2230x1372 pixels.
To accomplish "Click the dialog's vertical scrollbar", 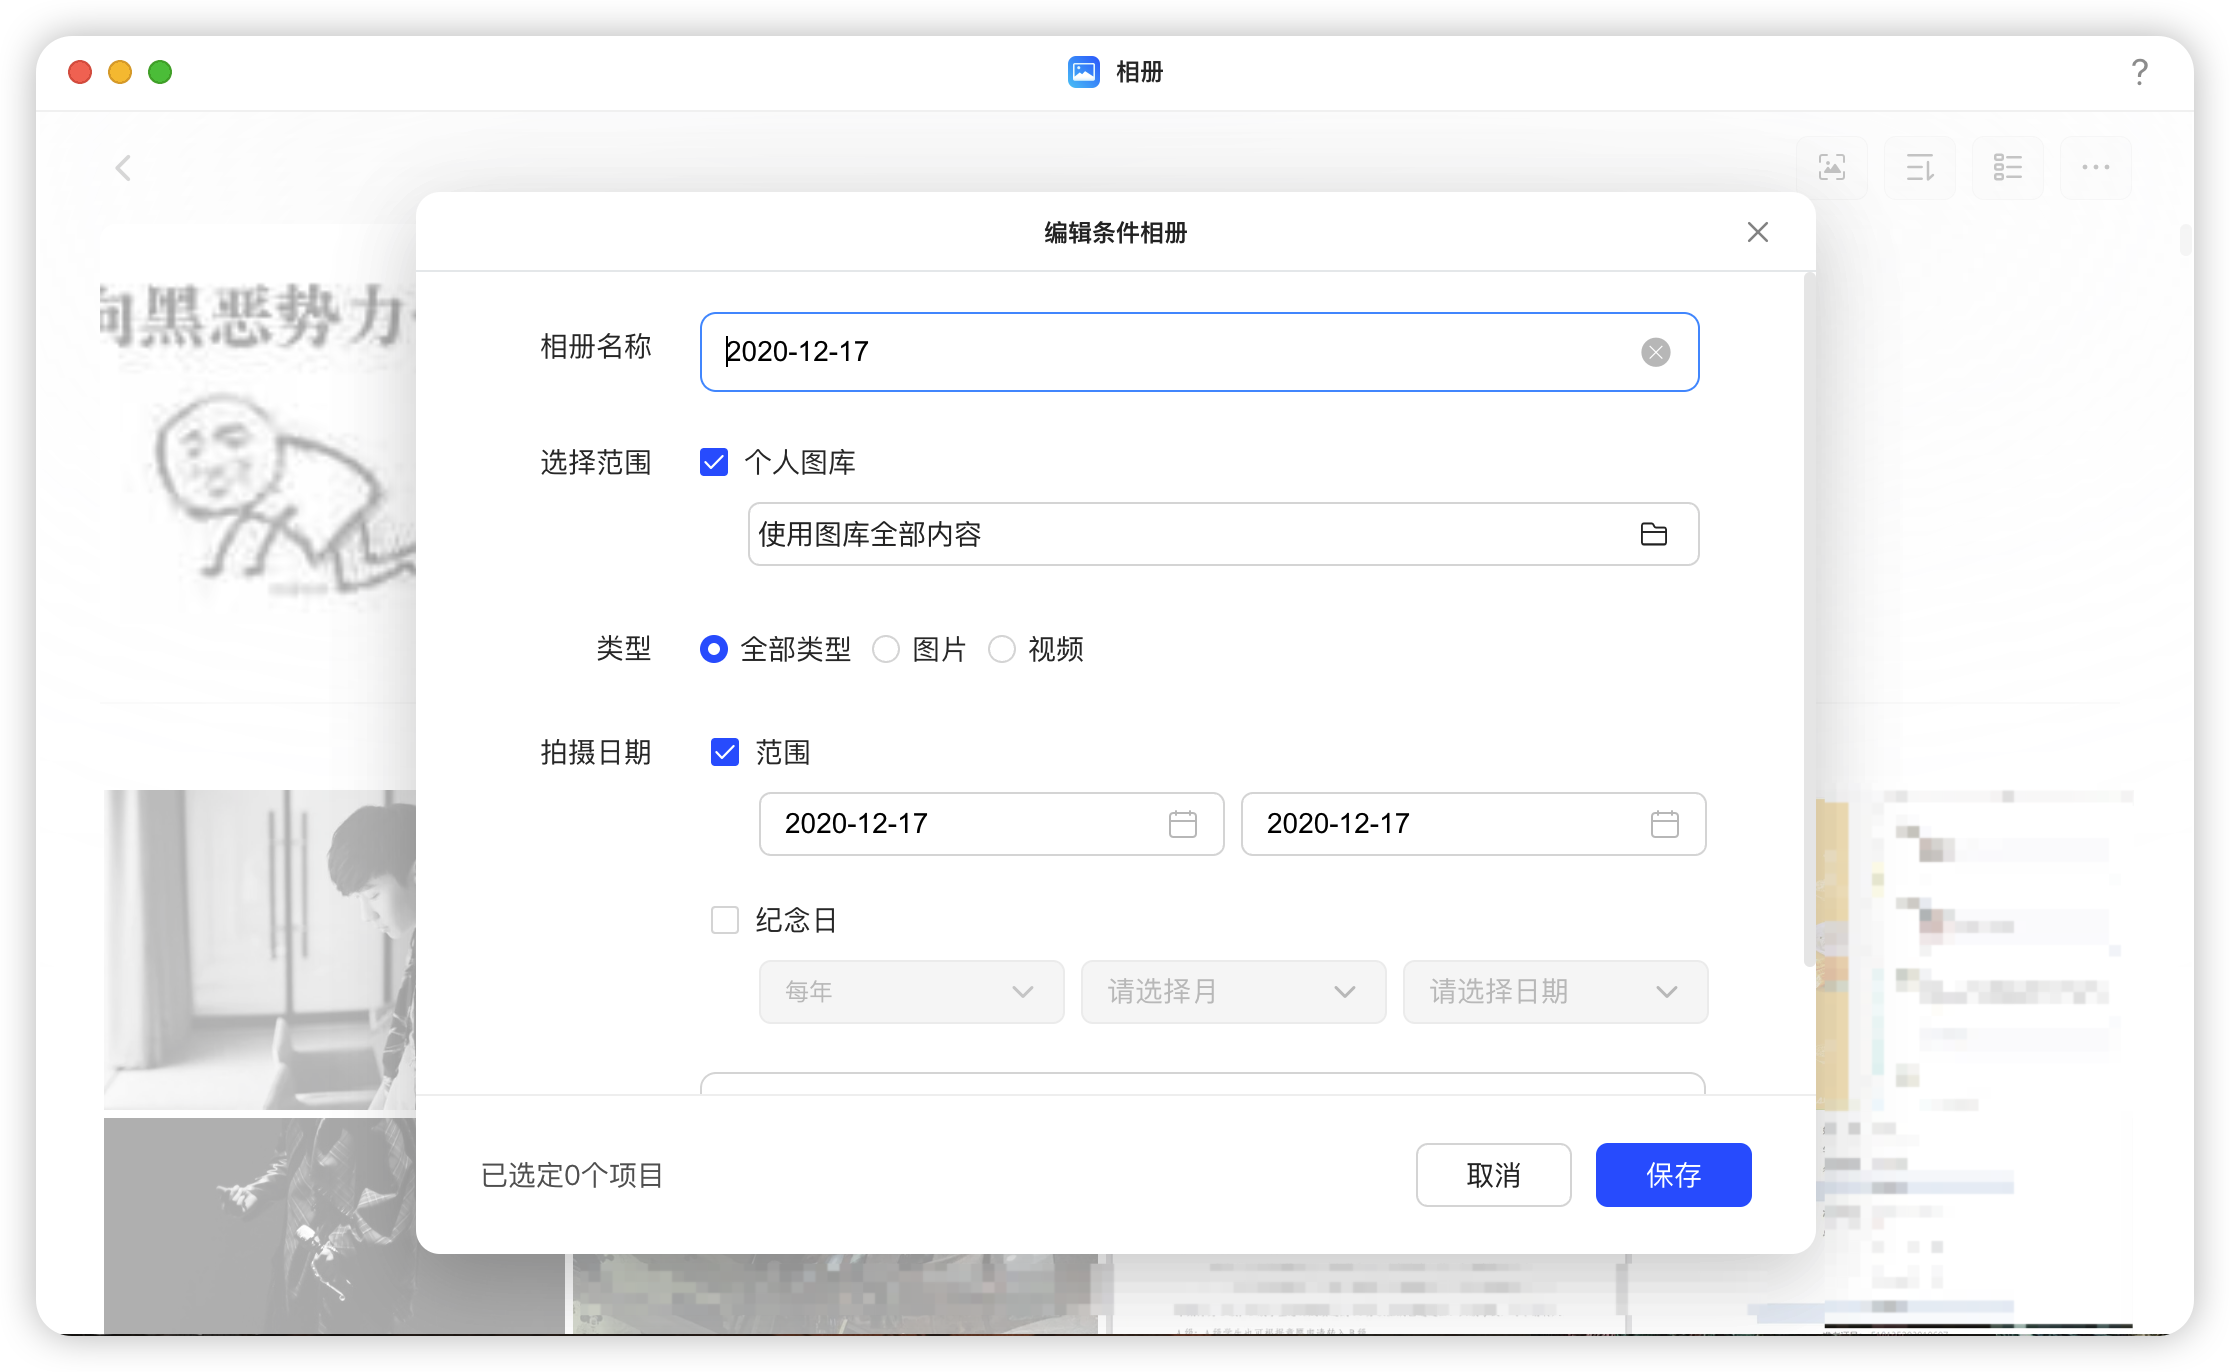I will click(x=1808, y=620).
